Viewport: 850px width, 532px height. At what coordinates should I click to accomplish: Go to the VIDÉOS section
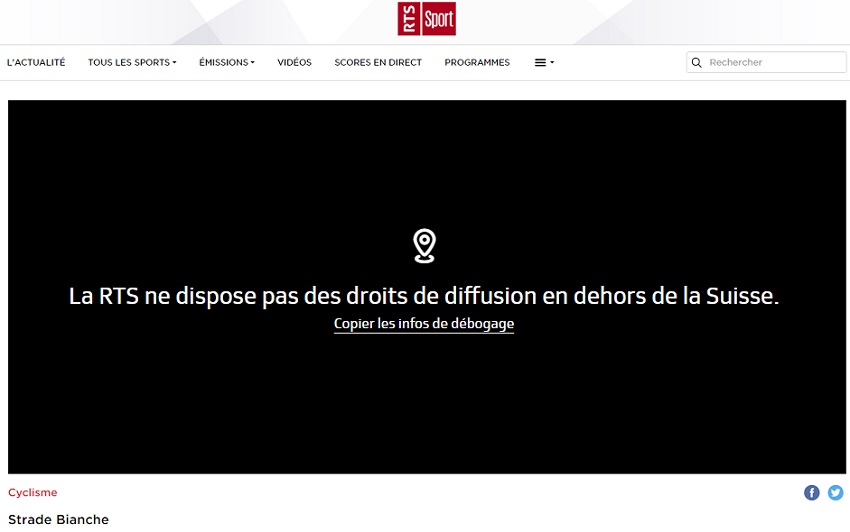[x=294, y=62]
